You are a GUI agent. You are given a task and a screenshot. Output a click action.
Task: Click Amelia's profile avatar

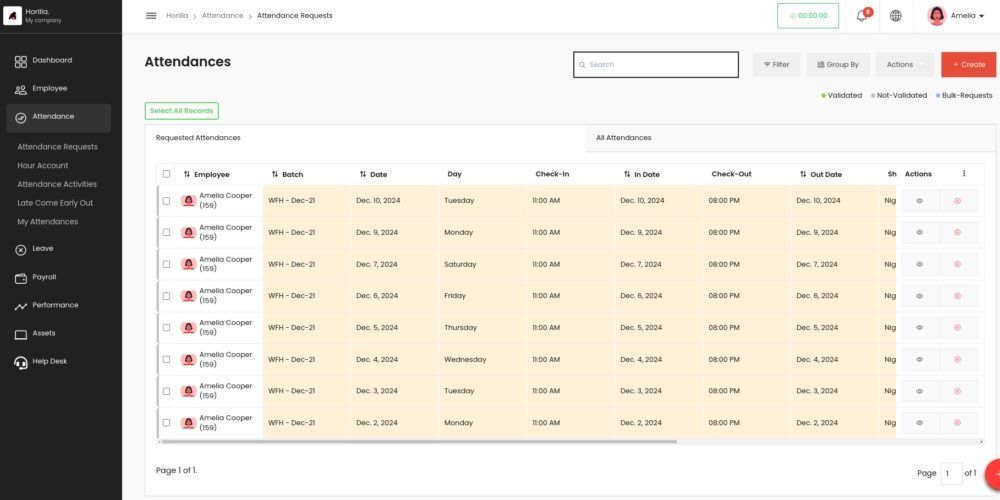936,16
